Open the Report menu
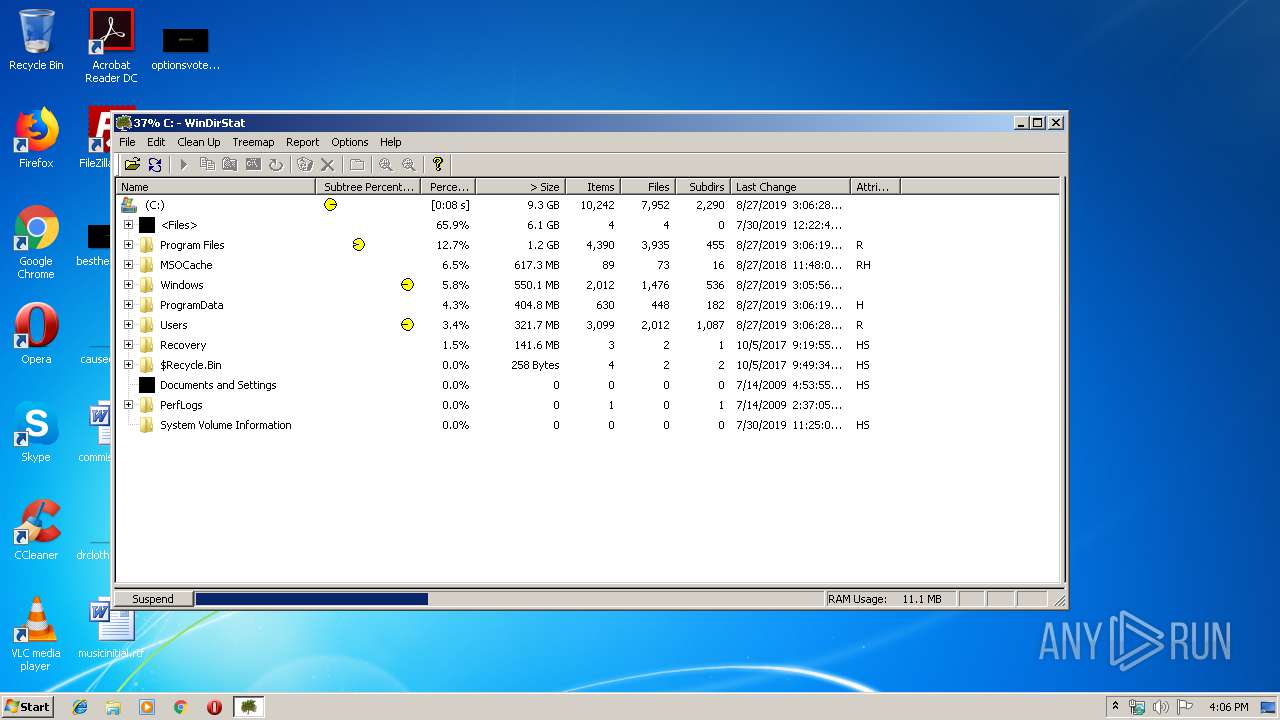1280x720 pixels. (x=302, y=142)
